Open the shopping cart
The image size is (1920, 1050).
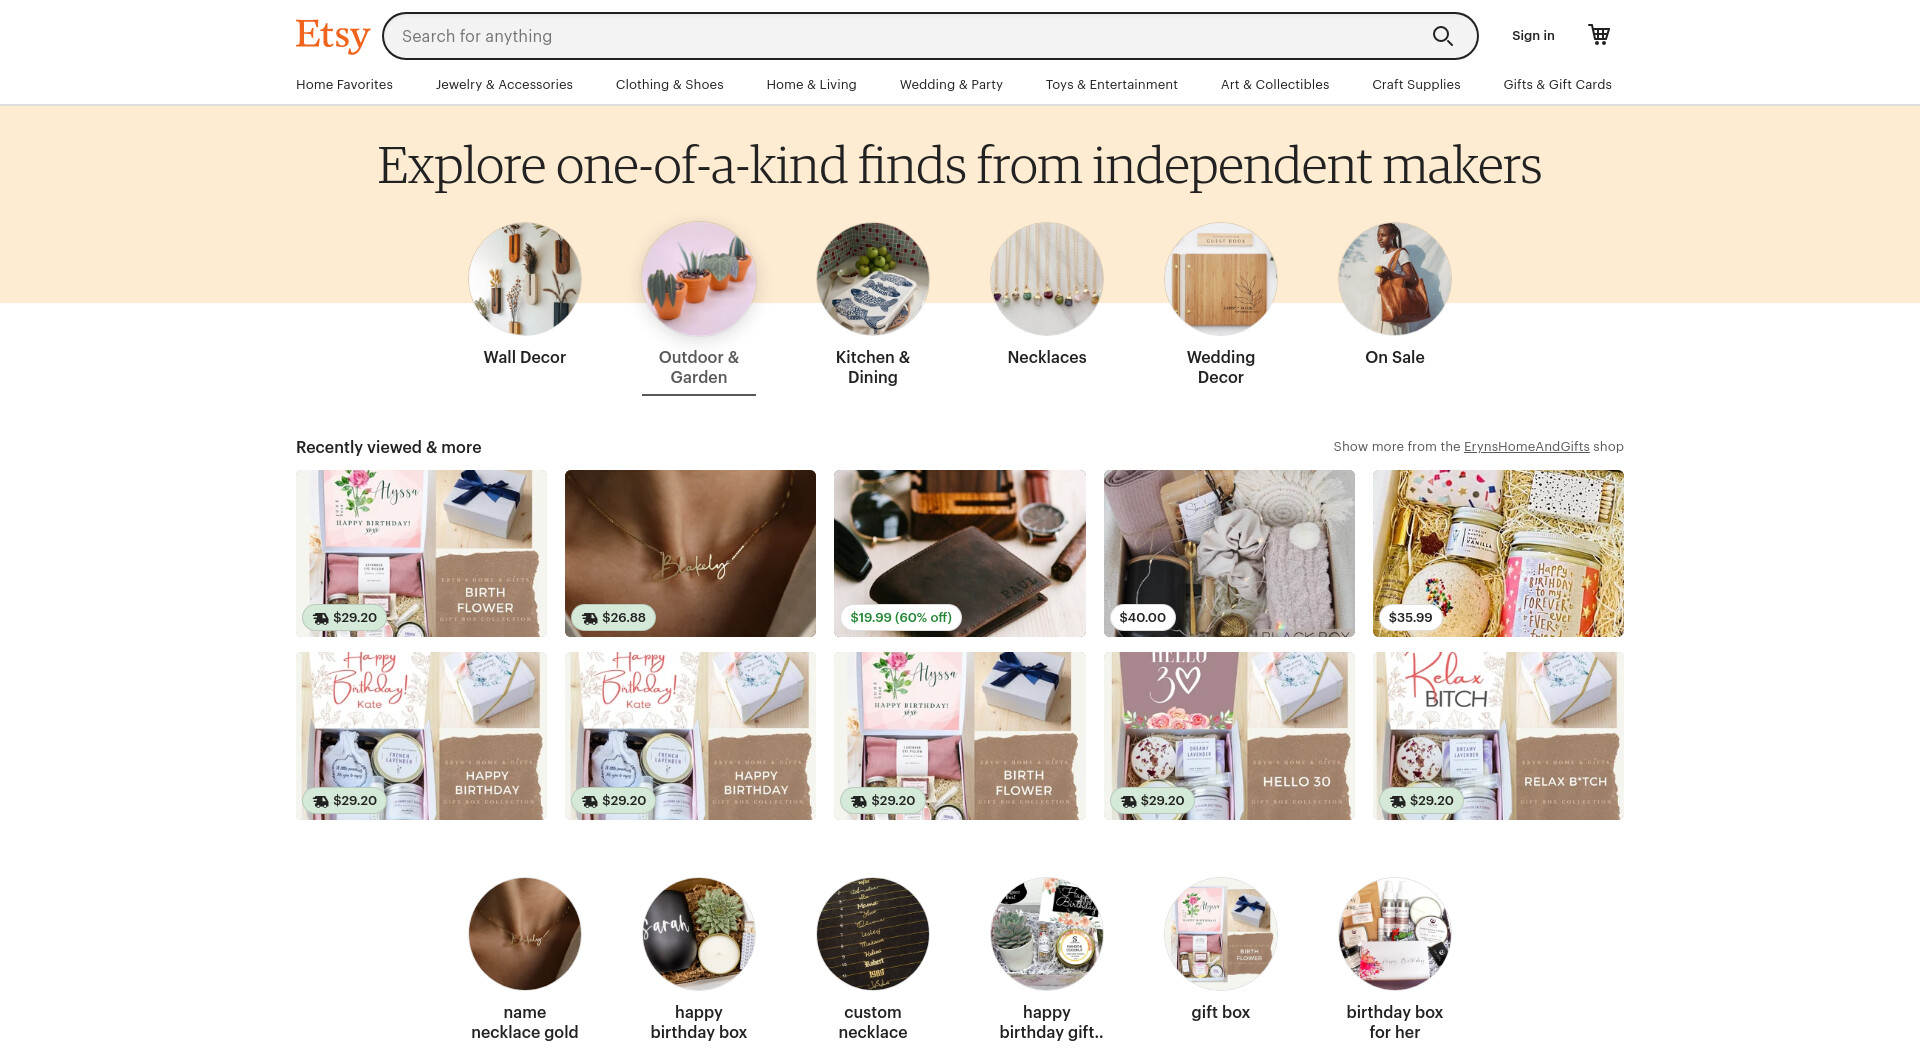click(x=1599, y=35)
